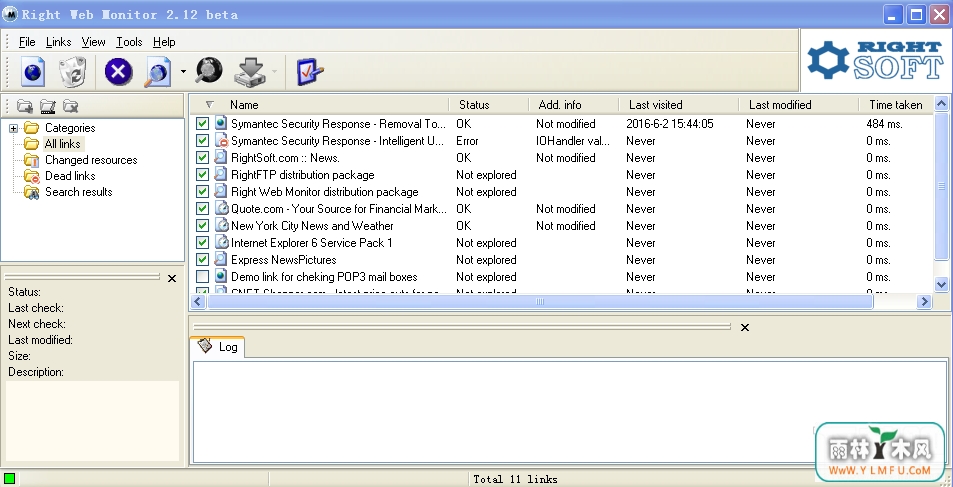The height and width of the screenshot is (487, 953).
Task: Open the View menu
Action: click(94, 42)
